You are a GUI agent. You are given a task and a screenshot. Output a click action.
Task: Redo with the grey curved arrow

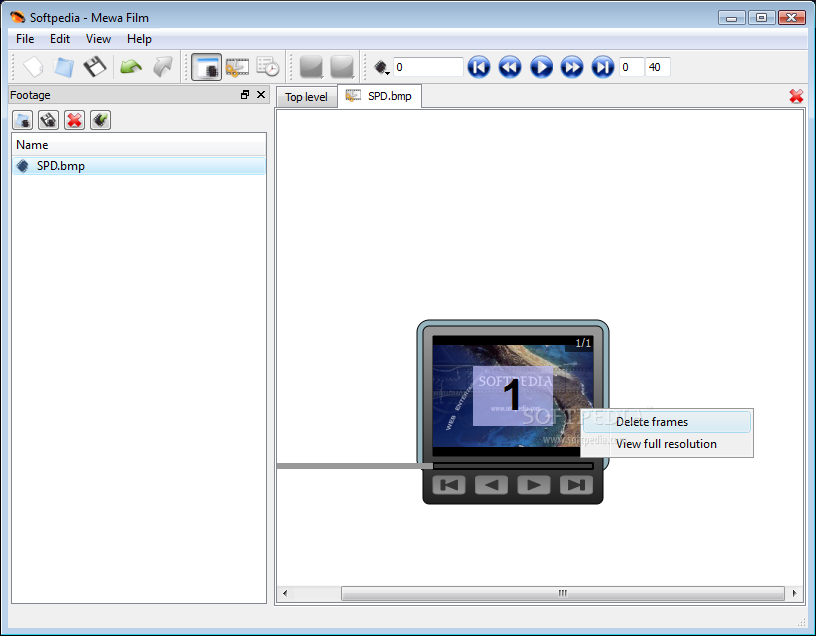162,67
